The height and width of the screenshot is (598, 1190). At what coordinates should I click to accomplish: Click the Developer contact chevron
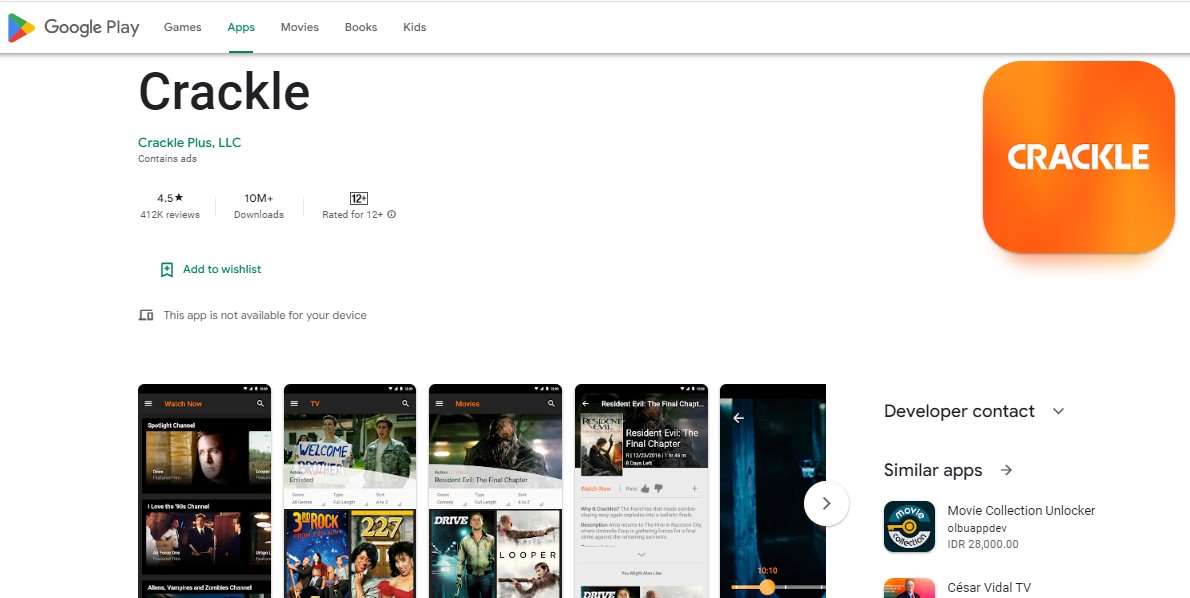pyautogui.click(x=1059, y=411)
